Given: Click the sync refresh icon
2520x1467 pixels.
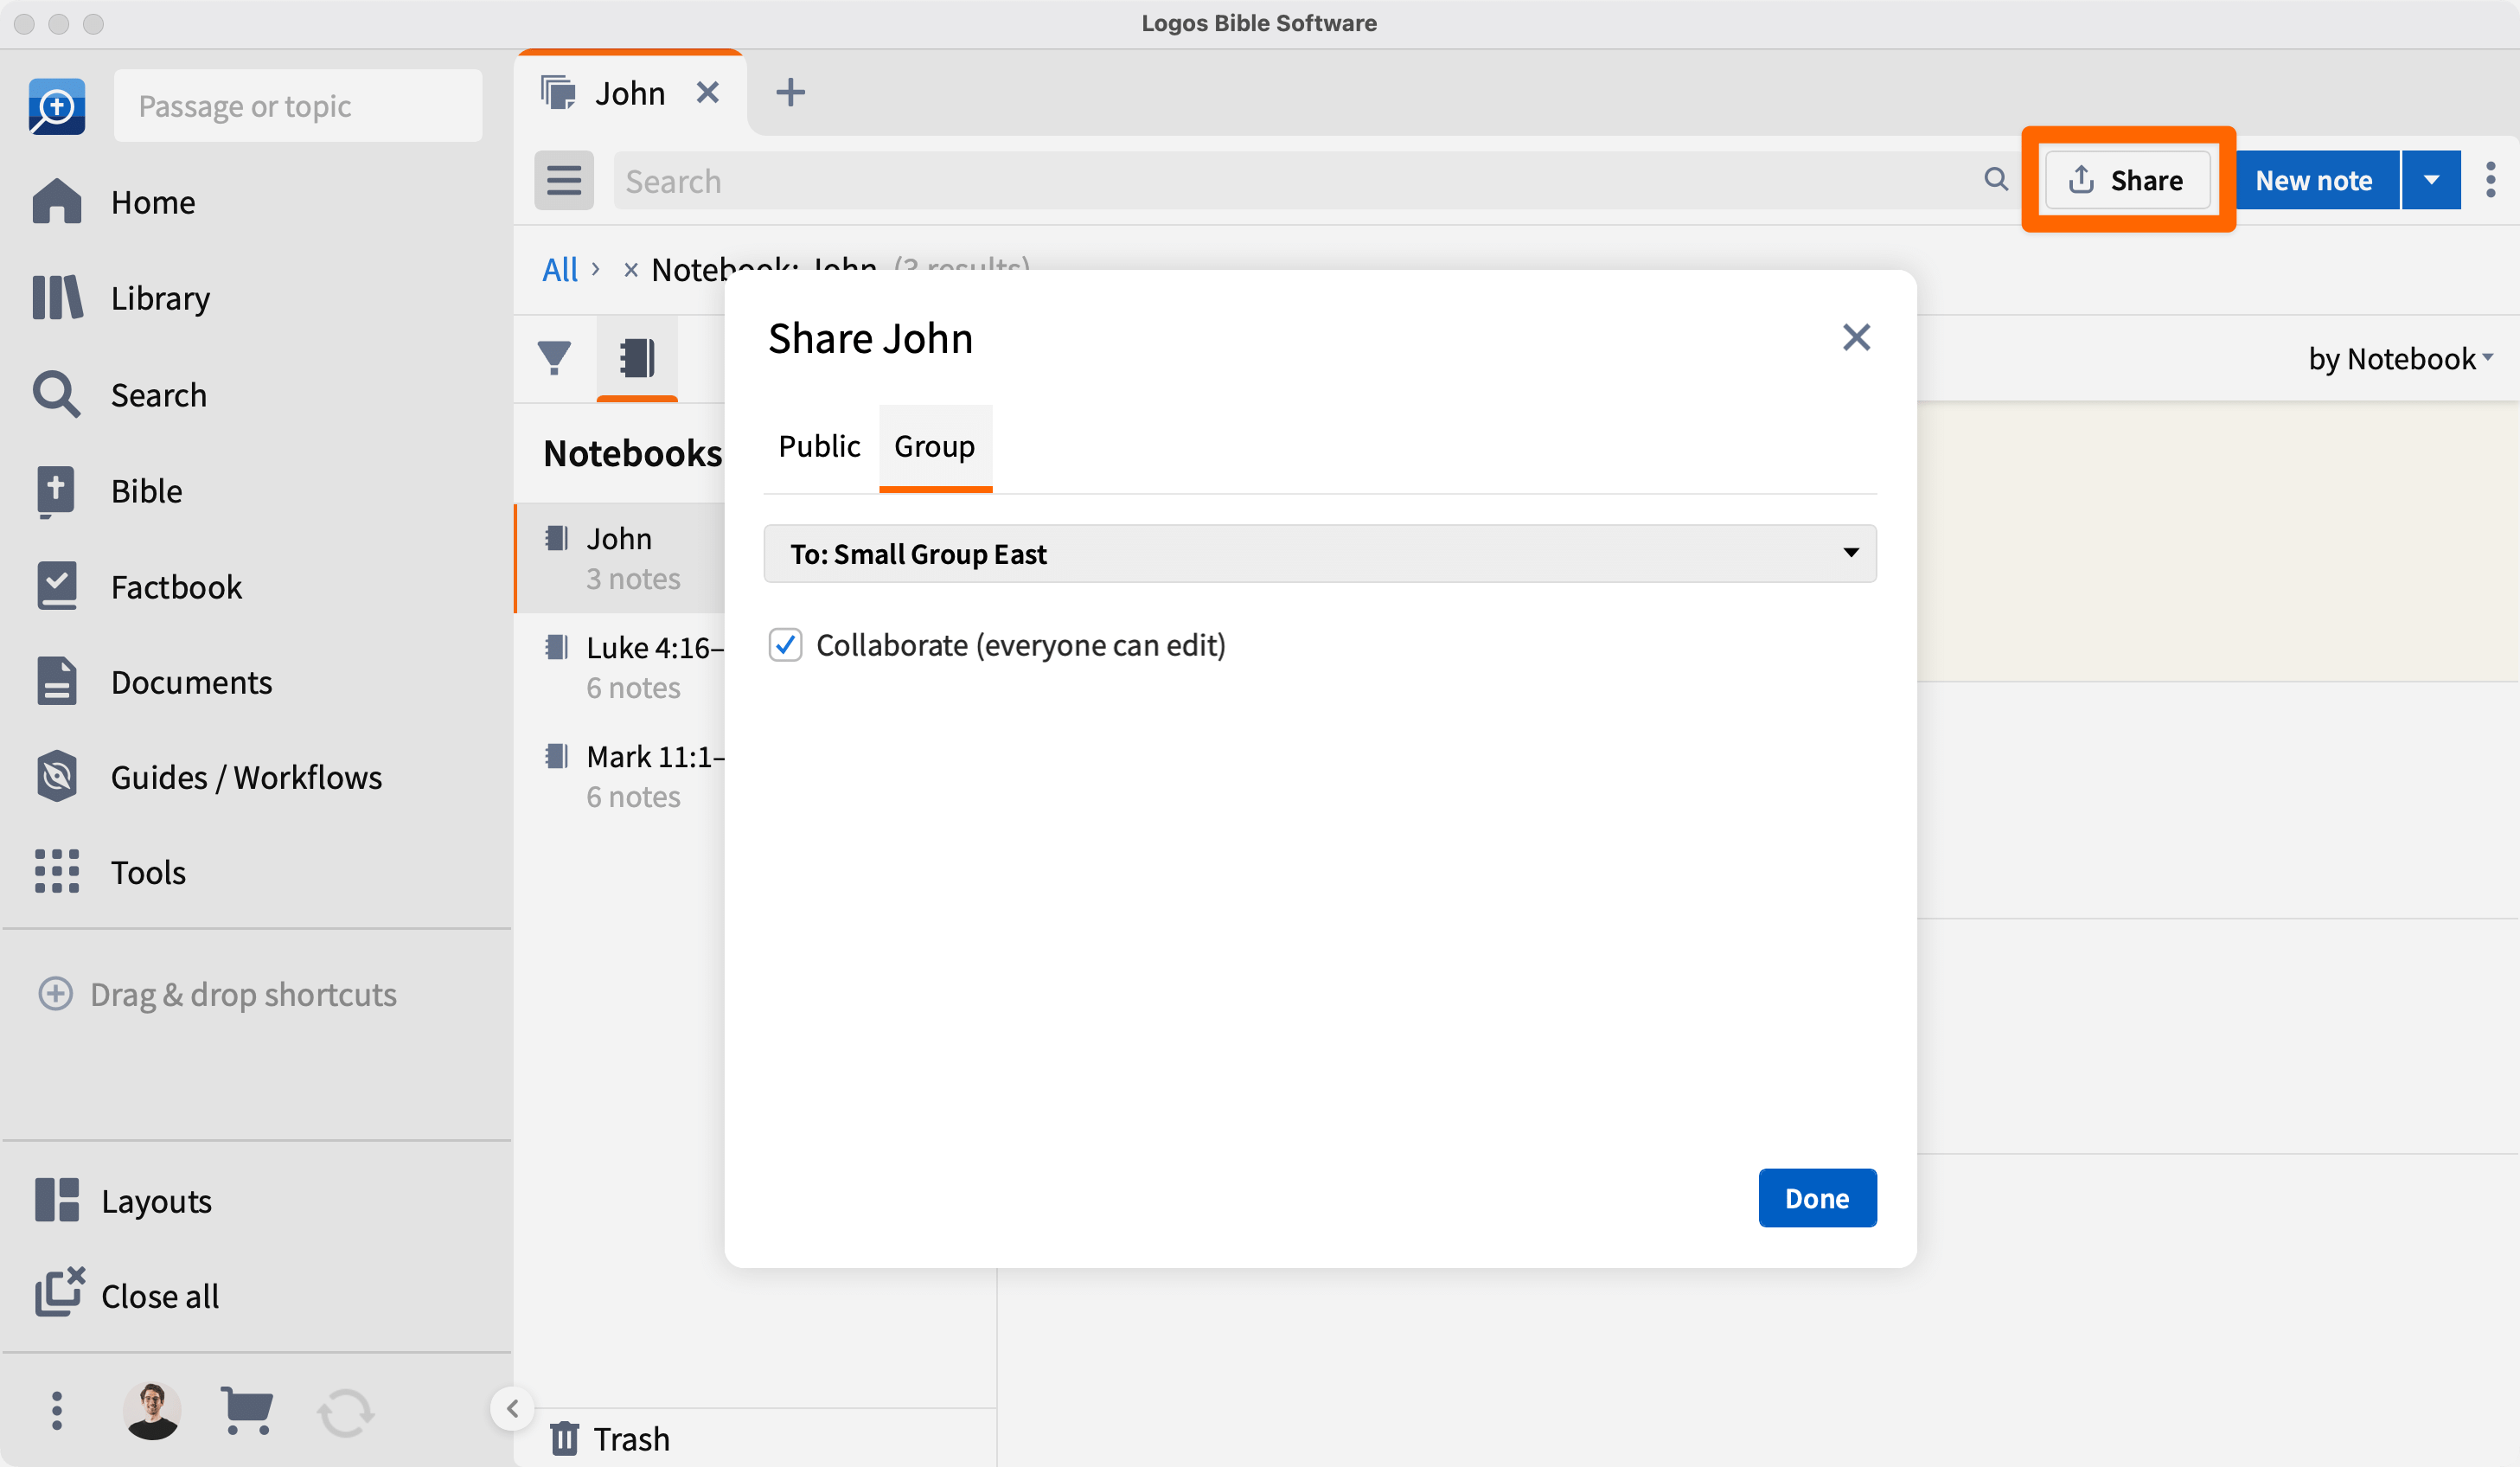Looking at the screenshot, I should 346,1413.
